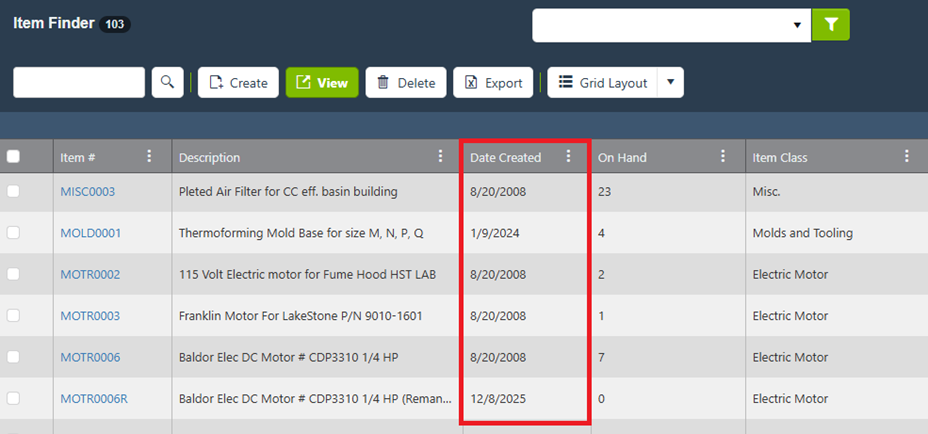The image size is (928, 434).
Task: Open the filter combo box at top
Action: coord(671,25)
